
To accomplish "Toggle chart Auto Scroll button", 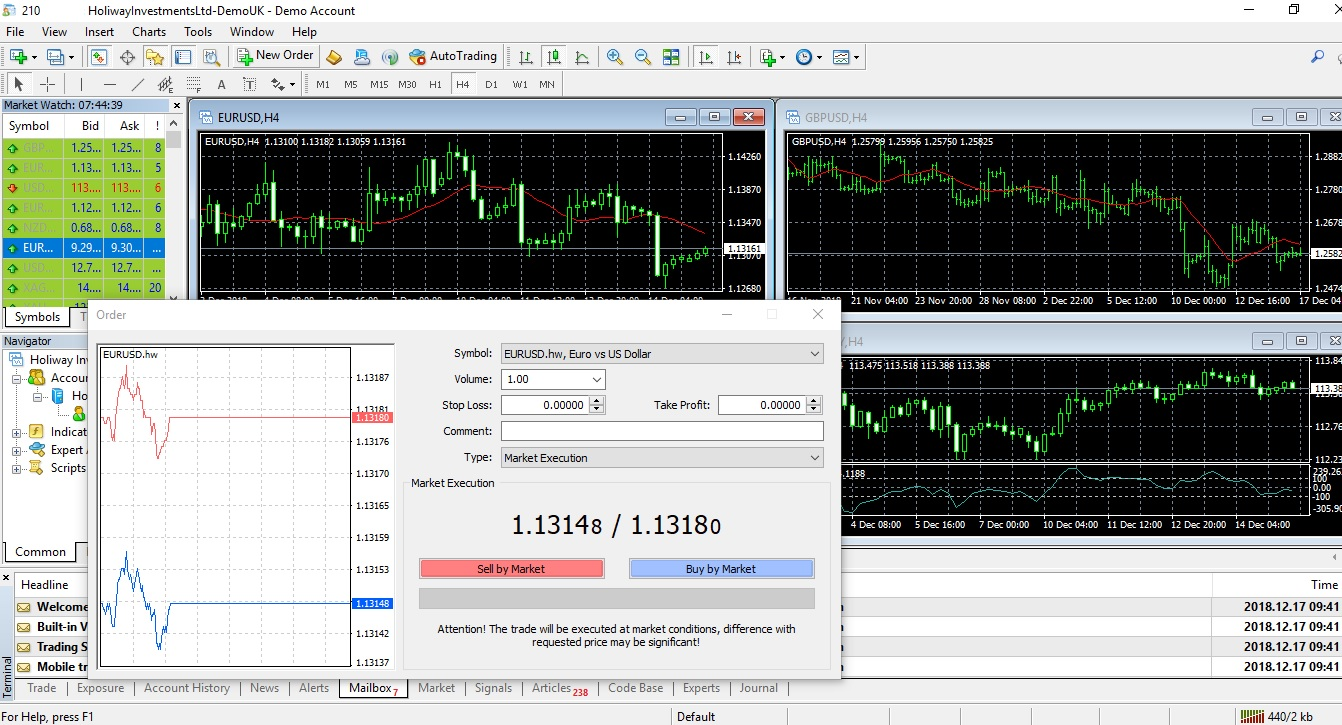I will [x=706, y=57].
